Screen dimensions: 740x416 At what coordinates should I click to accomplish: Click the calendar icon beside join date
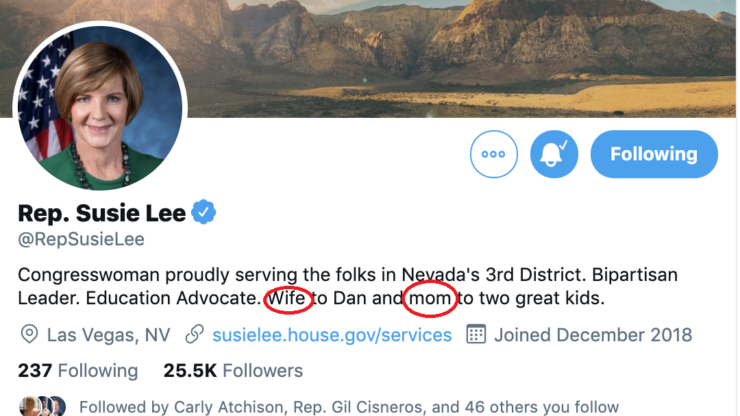coord(477,335)
